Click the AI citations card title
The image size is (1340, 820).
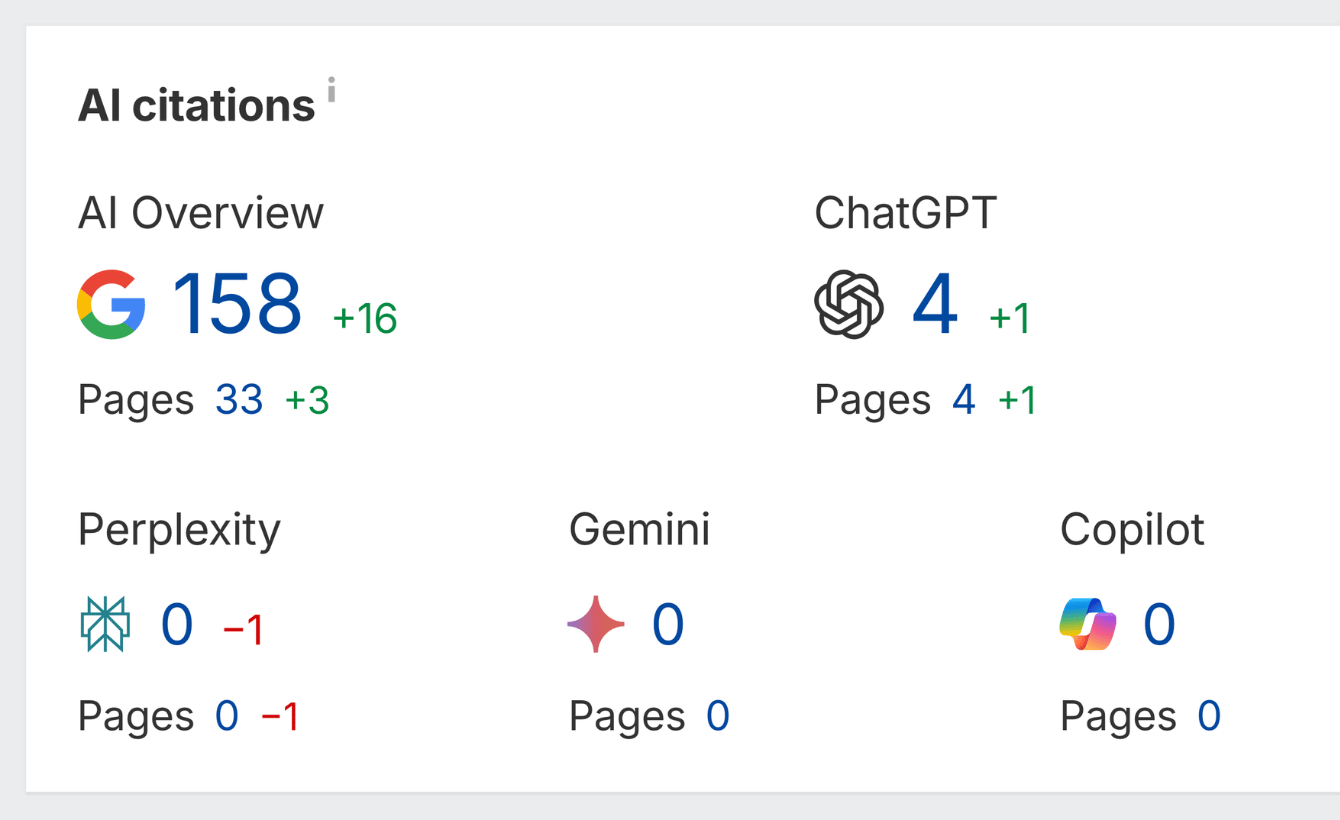point(197,103)
